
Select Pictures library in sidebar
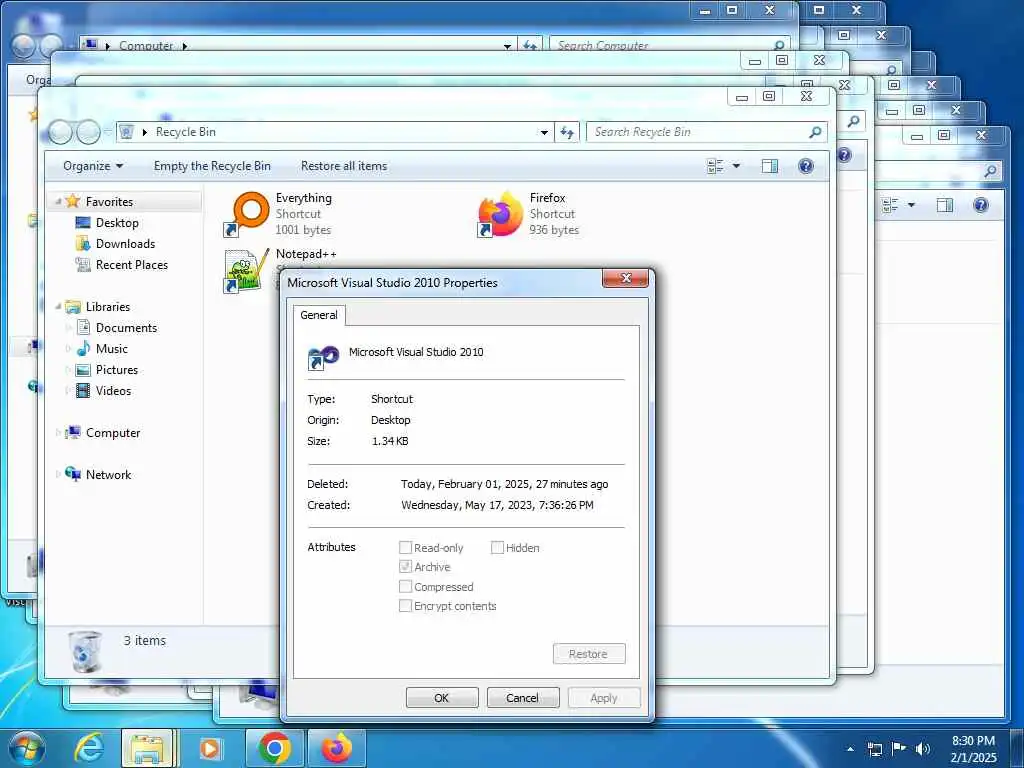[x=116, y=370]
